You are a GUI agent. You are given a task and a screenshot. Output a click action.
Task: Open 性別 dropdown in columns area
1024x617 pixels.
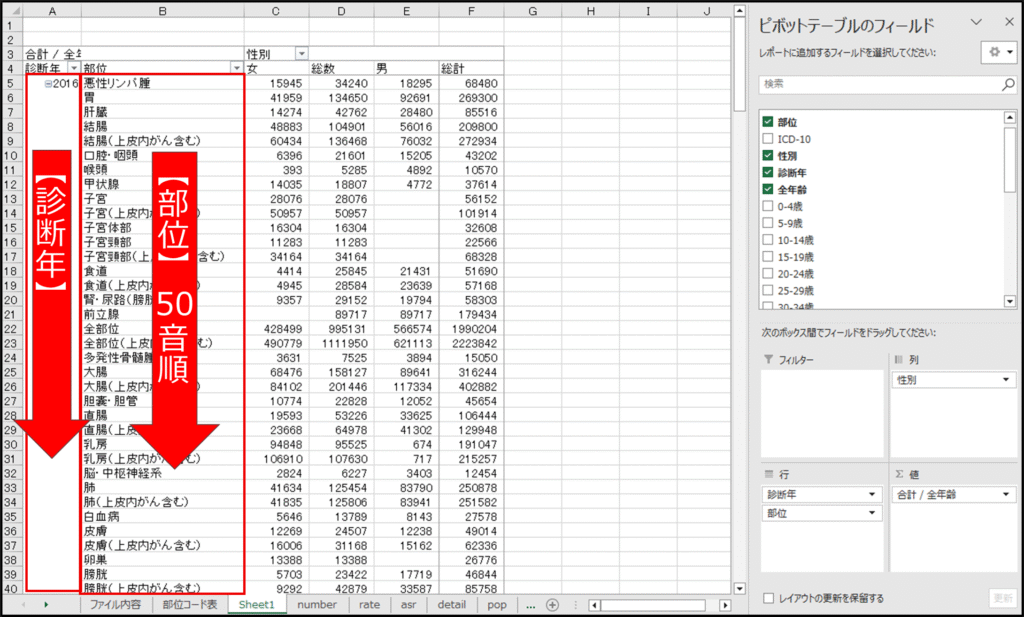click(1003, 380)
